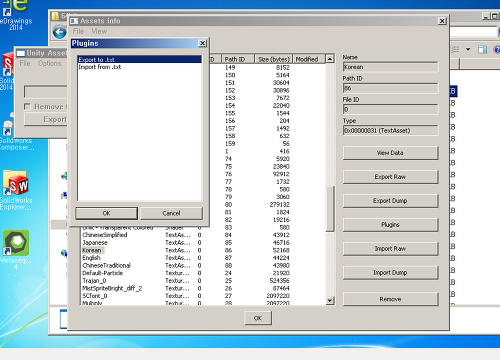
Task: Open the View menu in Assets info
Action: pyautogui.click(x=99, y=31)
